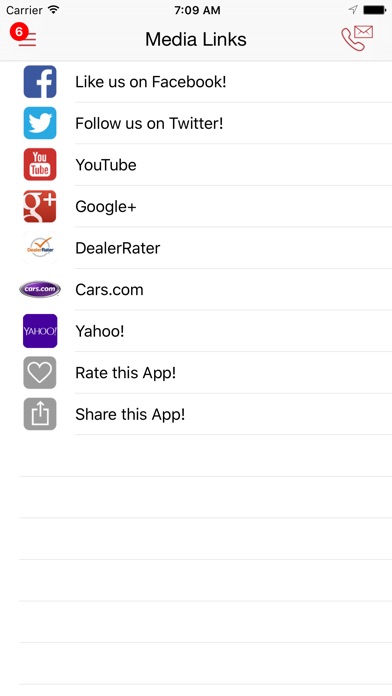This screenshot has width=392, height=696.
Task: Choose Share this App! option
Action: pos(196,414)
